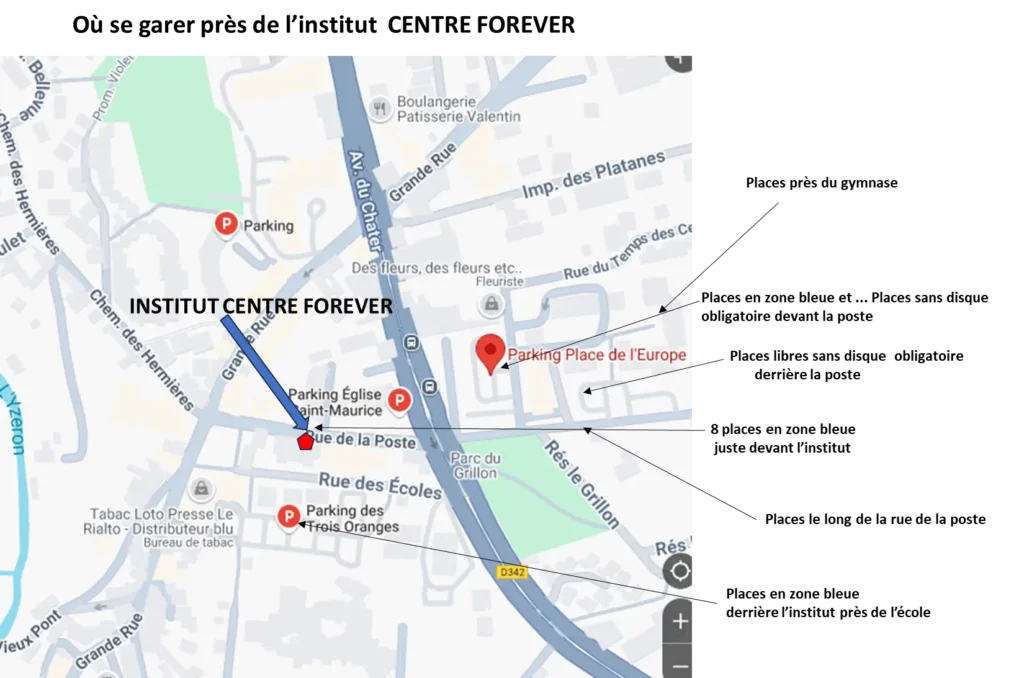
Task: Click the 'Parc du Grillon' label
Action: pos(475,466)
